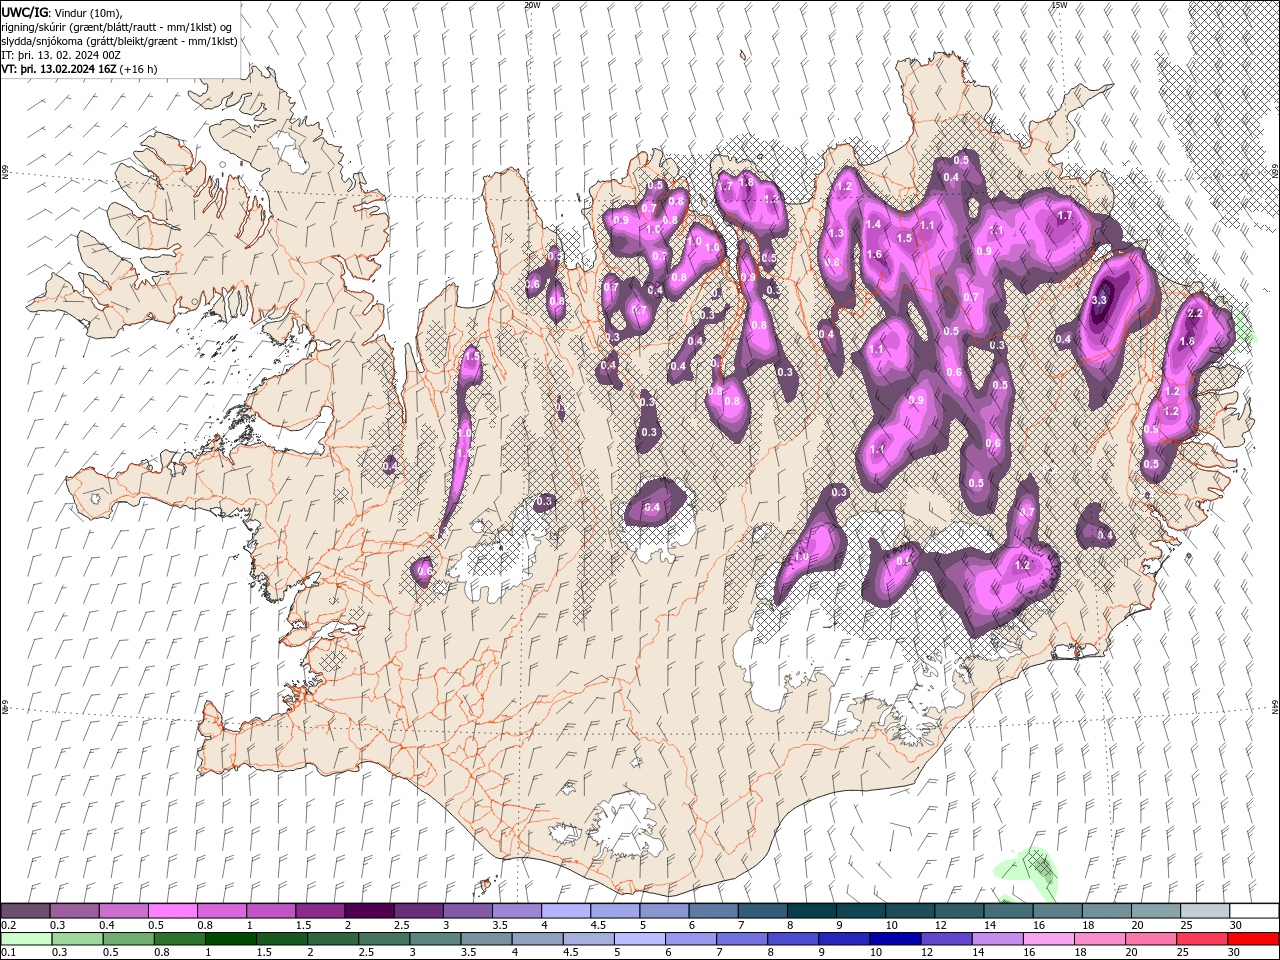Image resolution: width=1280 pixels, height=960 pixels.
Task: Click the lilac lower legend swatch between 14 and 16
Action: coord(997,939)
